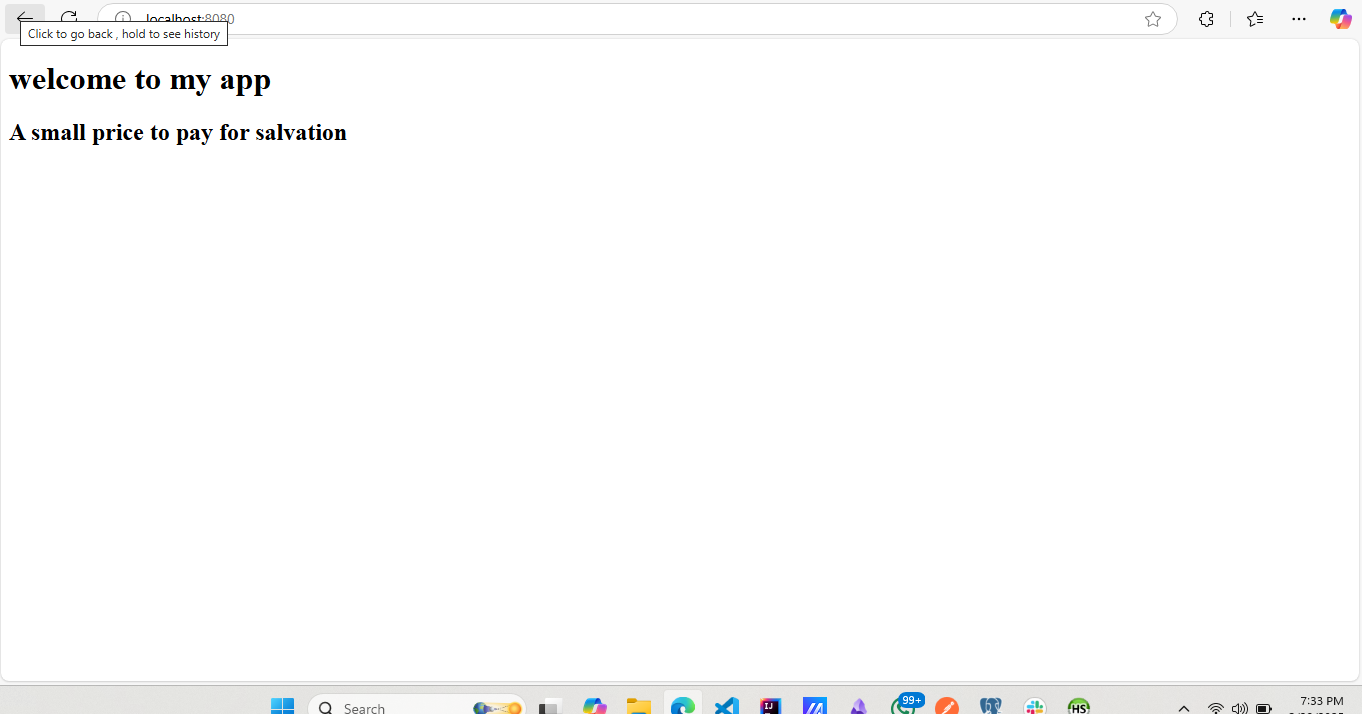1362x714 pixels.
Task: Open the clock showing 7:33 PM
Action: pyautogui.click(x=1321, y=706)
